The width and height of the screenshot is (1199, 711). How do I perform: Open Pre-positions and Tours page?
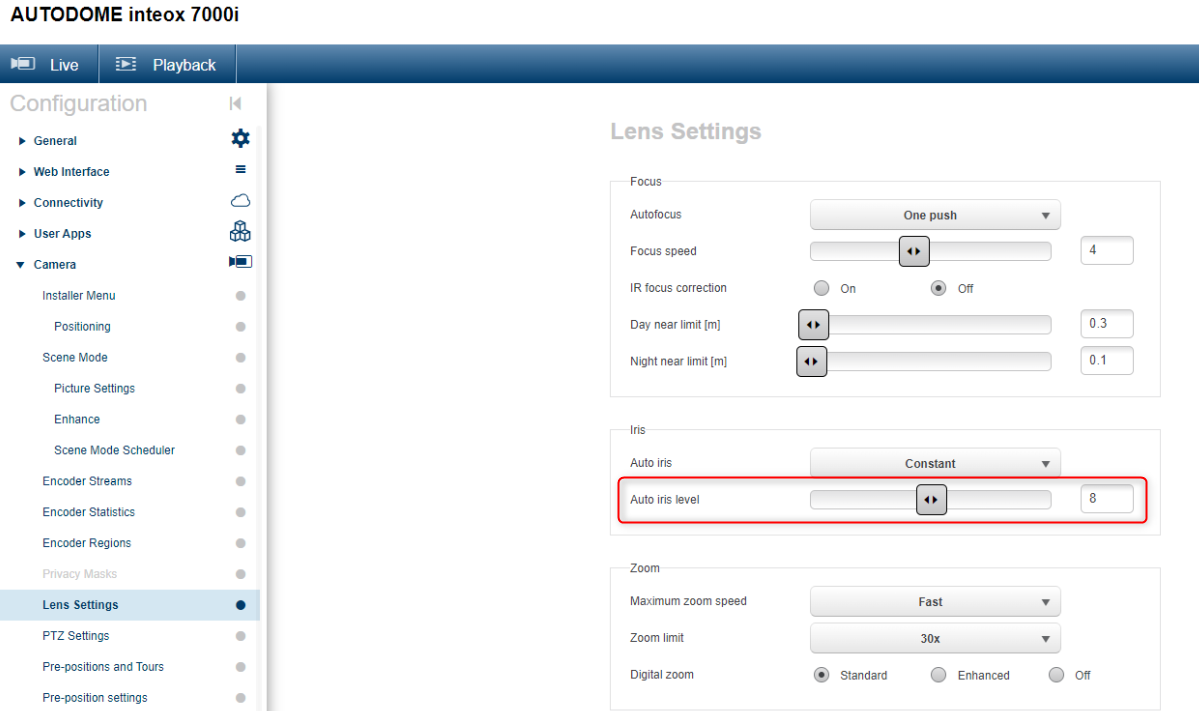pyautogui.click(x=103, y=667)
